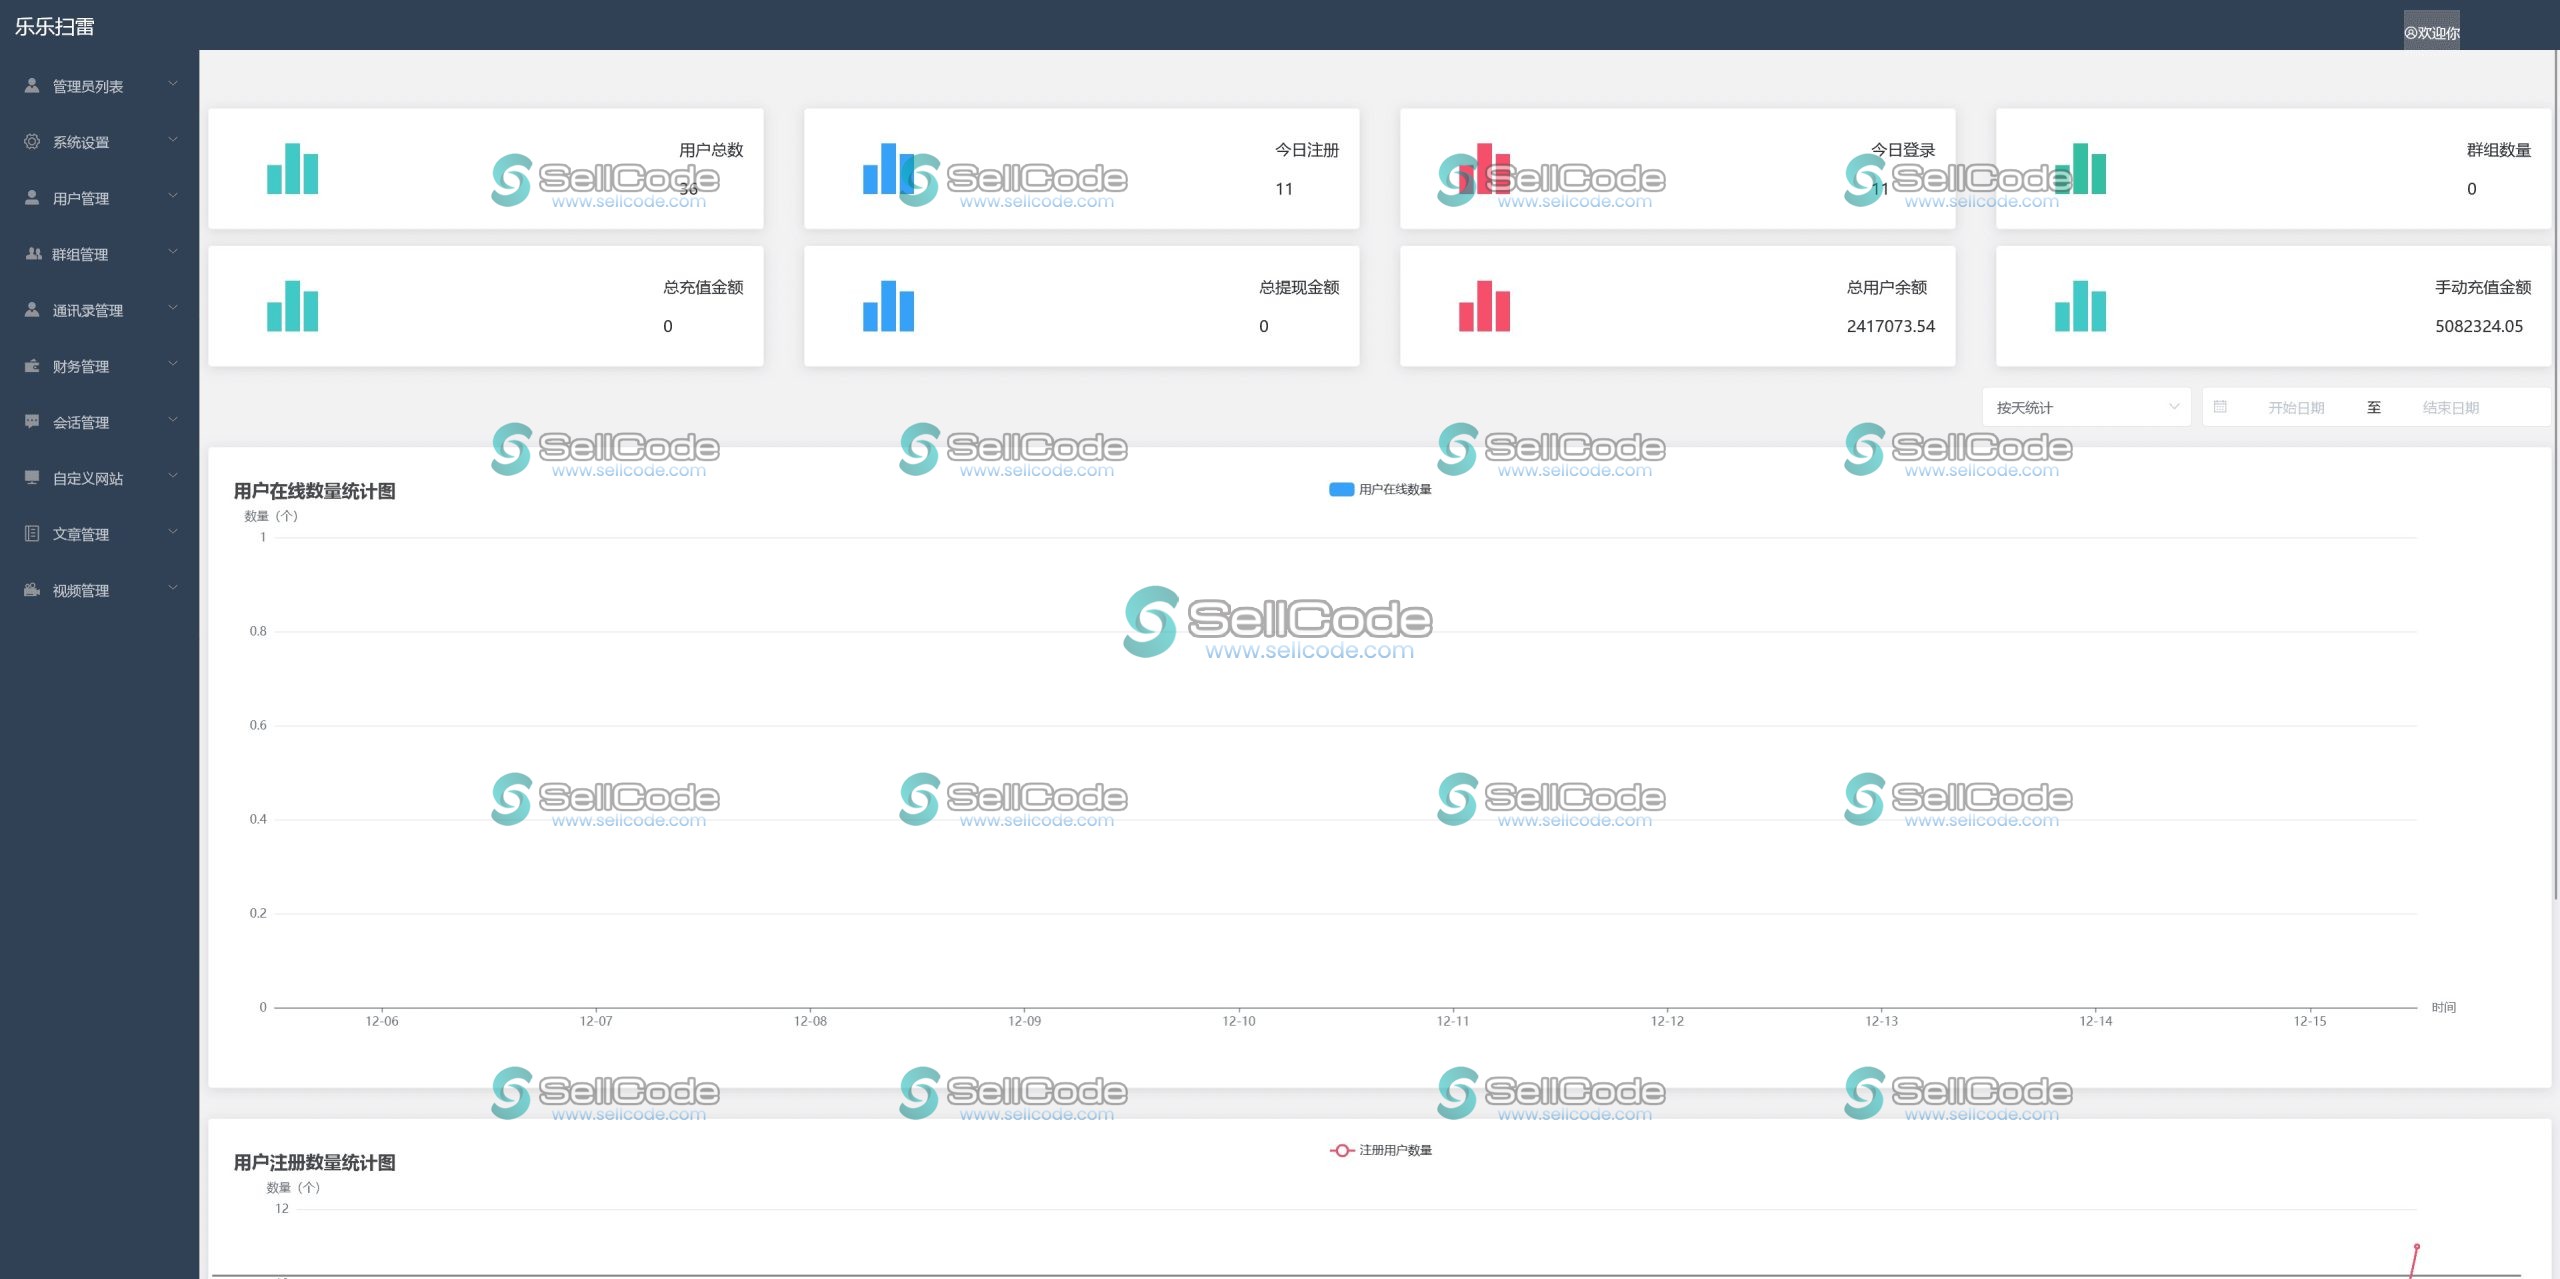Open the 视频管理 menu label

point(81,591)
